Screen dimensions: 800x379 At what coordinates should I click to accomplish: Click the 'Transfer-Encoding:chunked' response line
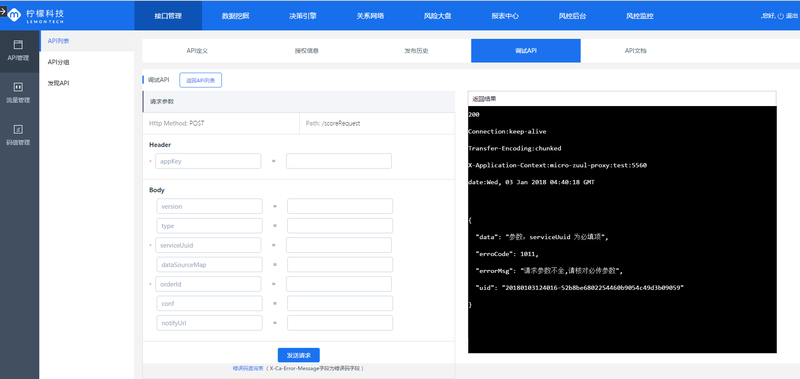coord(515,148)
